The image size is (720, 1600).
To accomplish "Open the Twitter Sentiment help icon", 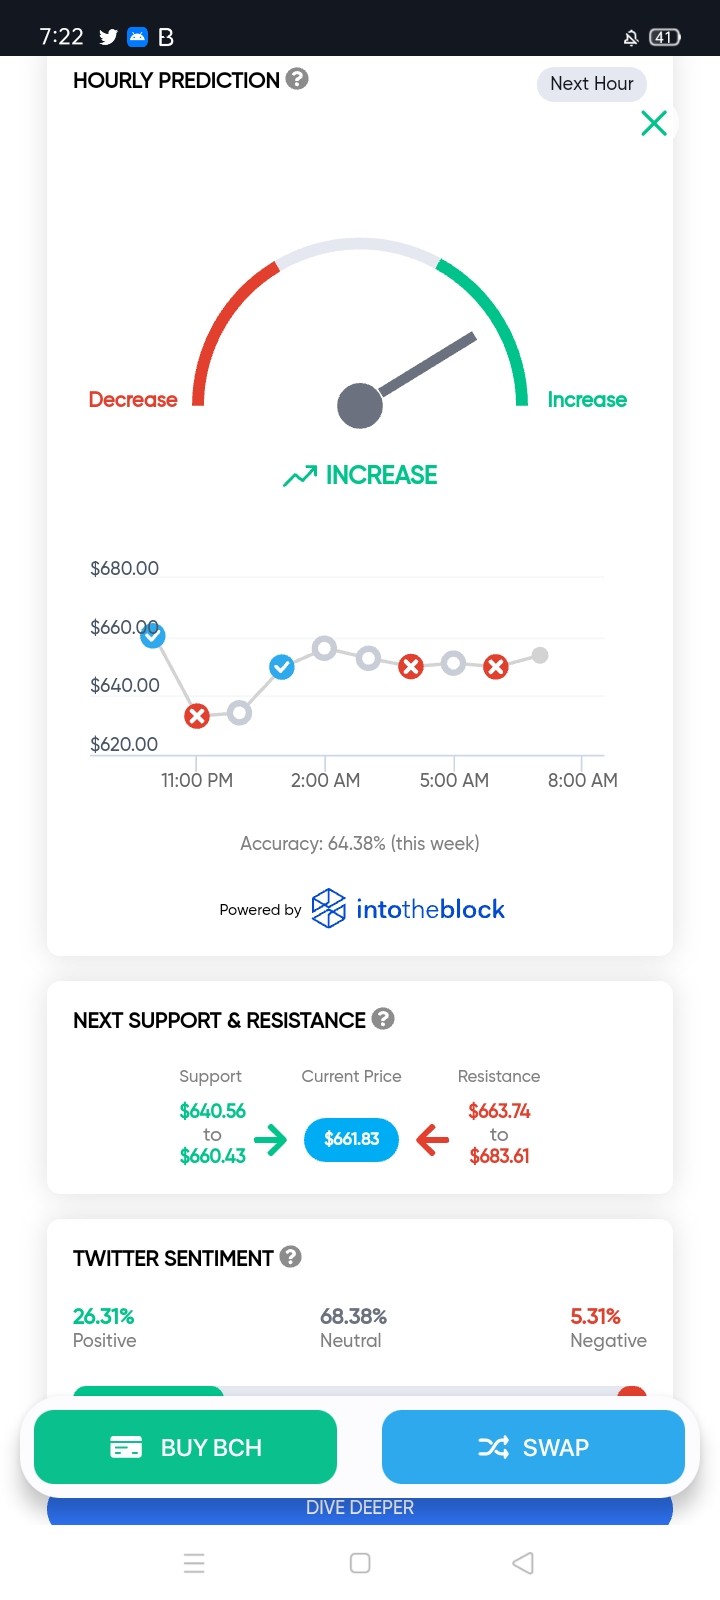I will click(x=290, y=1257).
